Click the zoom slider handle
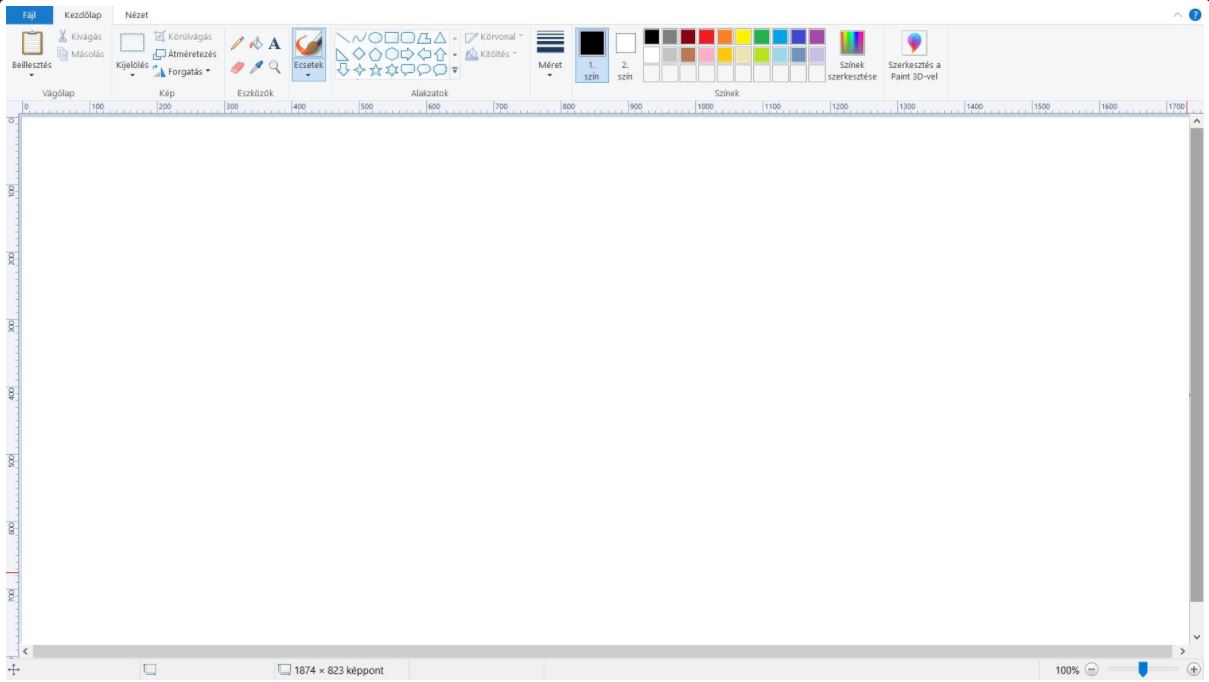The image size is (1209, 682). click(1143, 670)
